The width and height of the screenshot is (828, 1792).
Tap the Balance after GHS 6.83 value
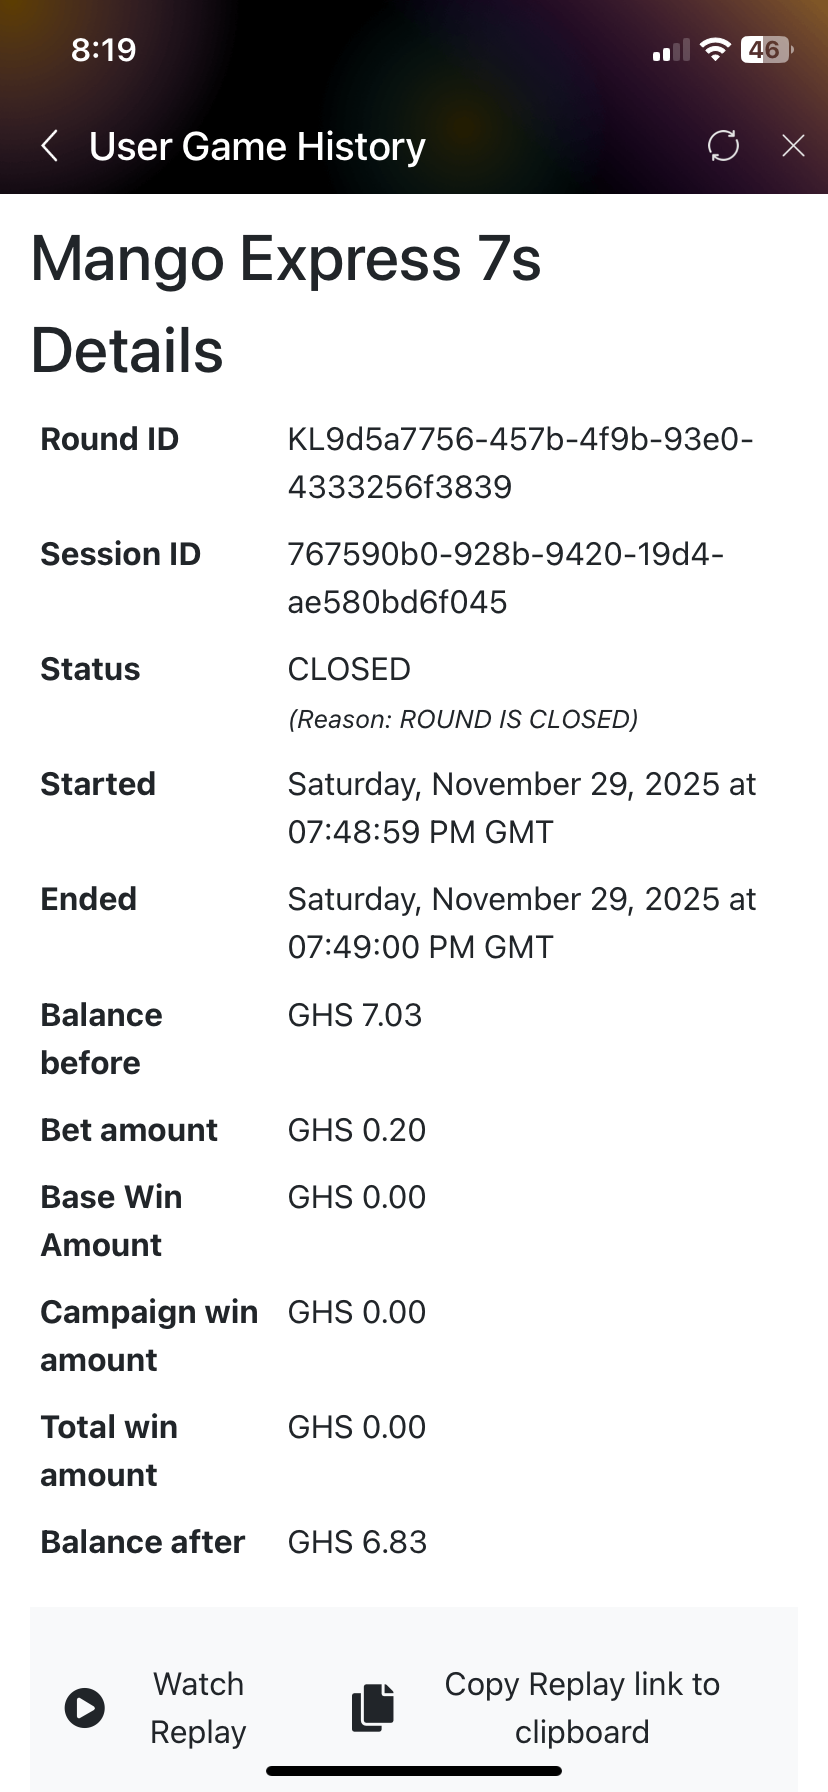(x=357, y=1542)
